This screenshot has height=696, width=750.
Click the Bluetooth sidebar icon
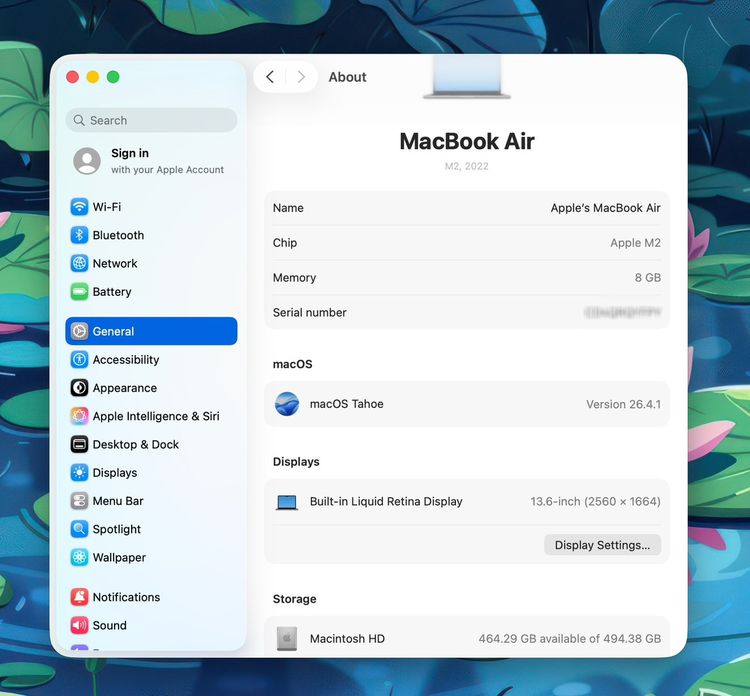[x=79, y=235]
